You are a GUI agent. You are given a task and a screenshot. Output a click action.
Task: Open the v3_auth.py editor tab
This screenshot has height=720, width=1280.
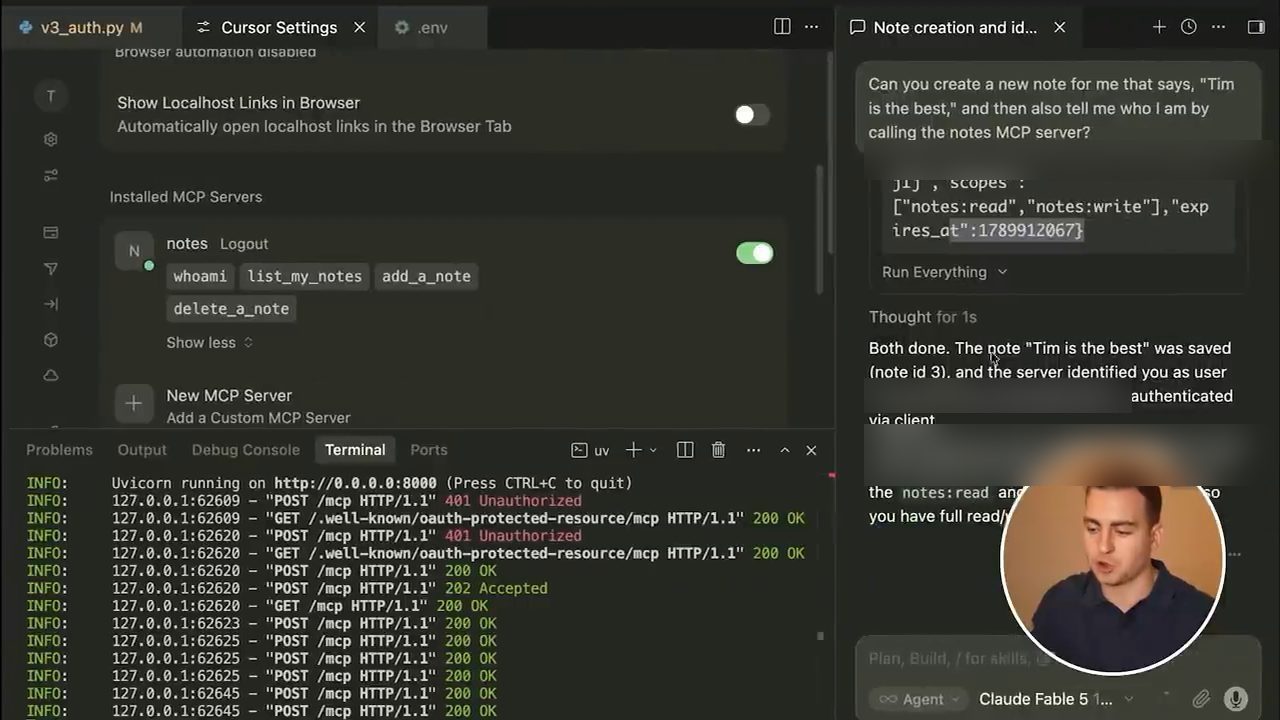[x=81, y=27]
